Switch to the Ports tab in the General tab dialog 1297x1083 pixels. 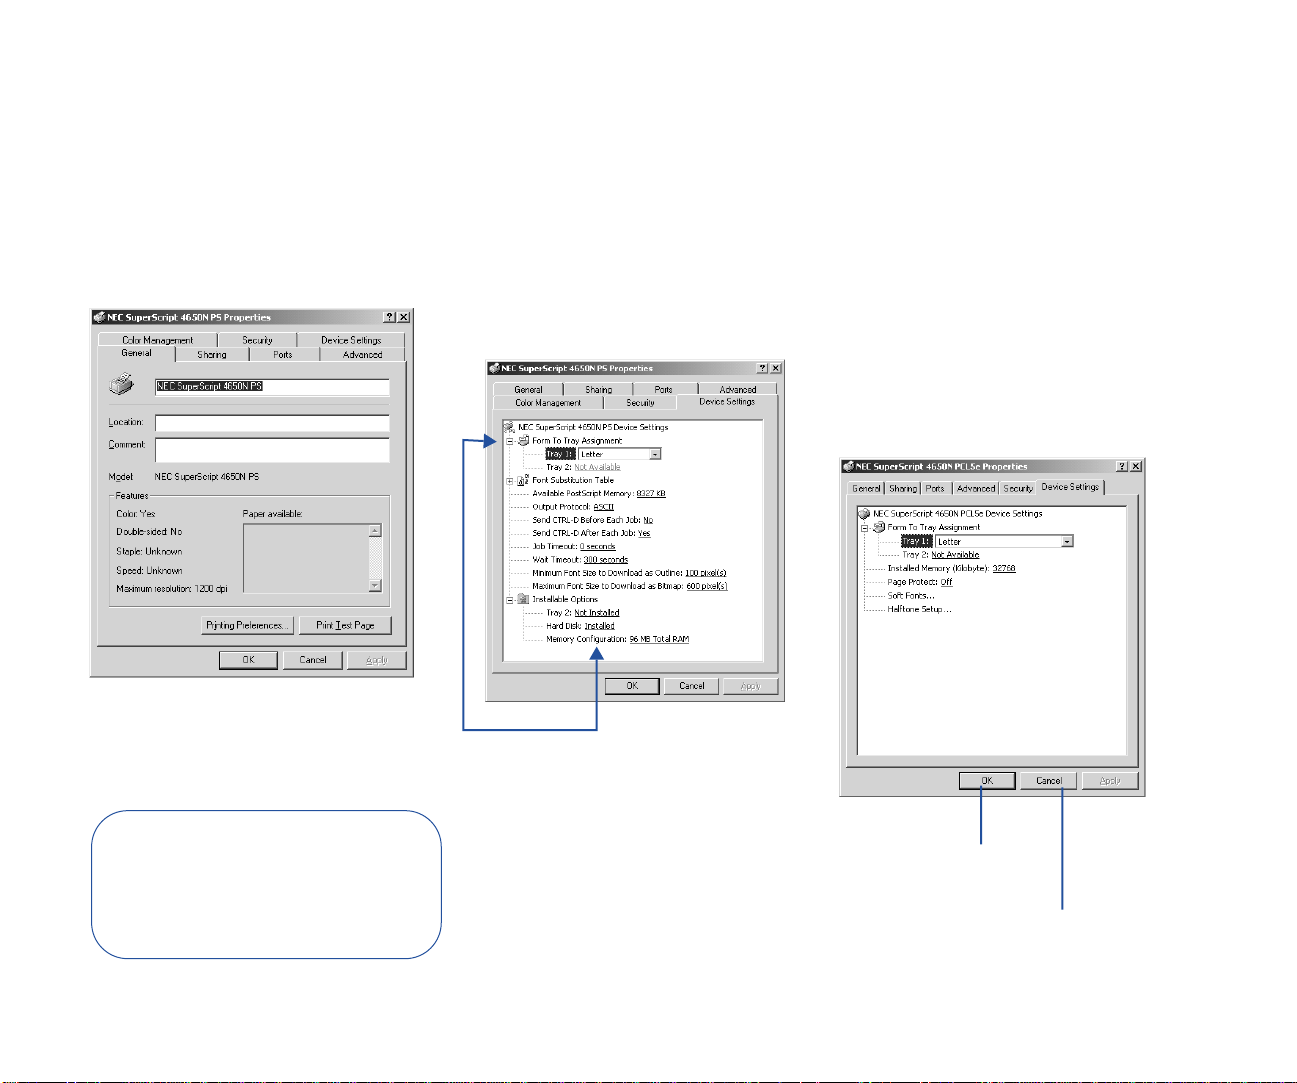(283, 354)
